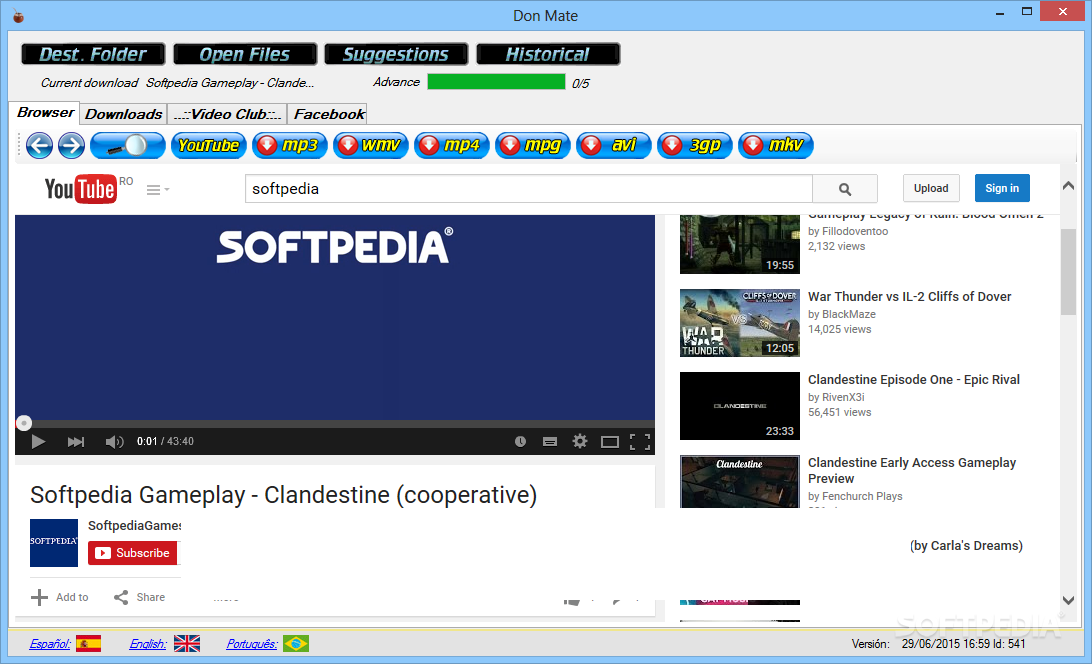
Task: Open Clandestine Early Access Gameplay Preview link
Action: pyautogui.click(x=912, y=470)
